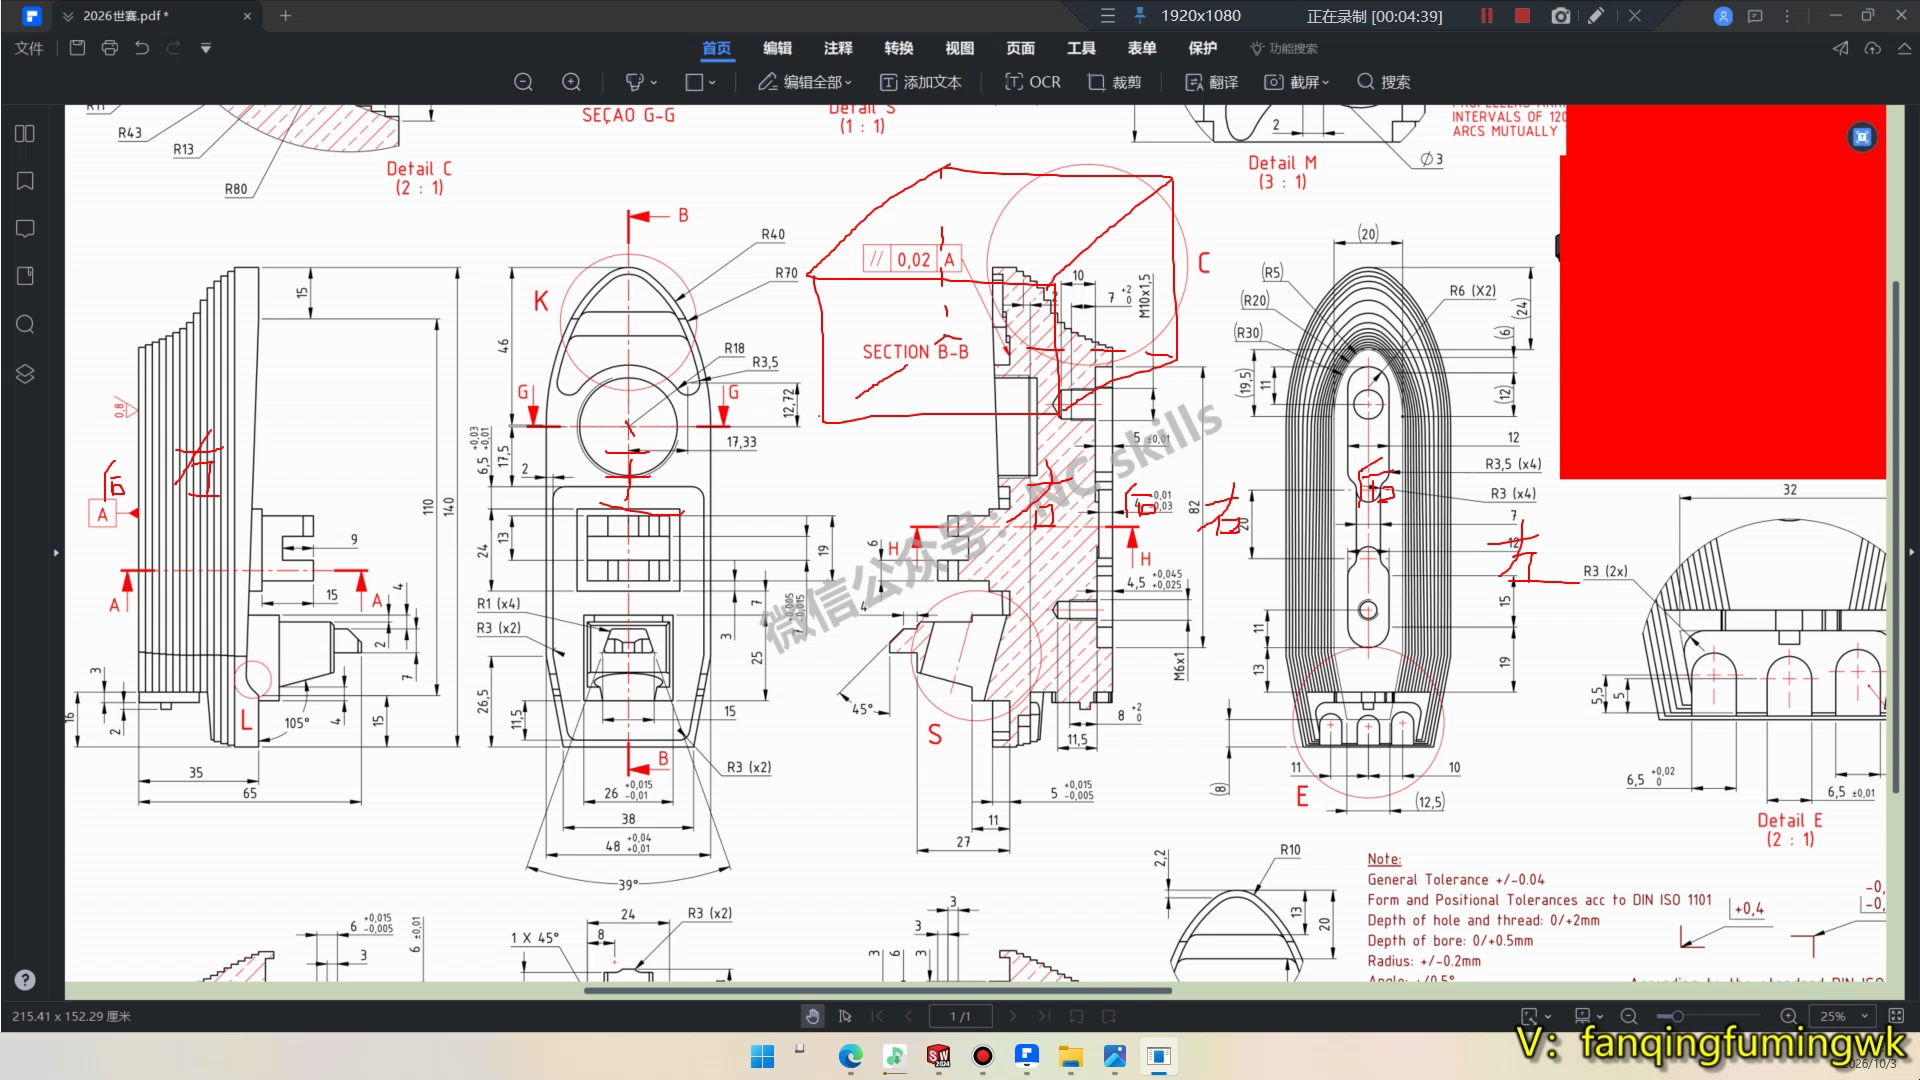Open the search panel in left sidebar
The image size is (1920, 1080).
(25, 324)
